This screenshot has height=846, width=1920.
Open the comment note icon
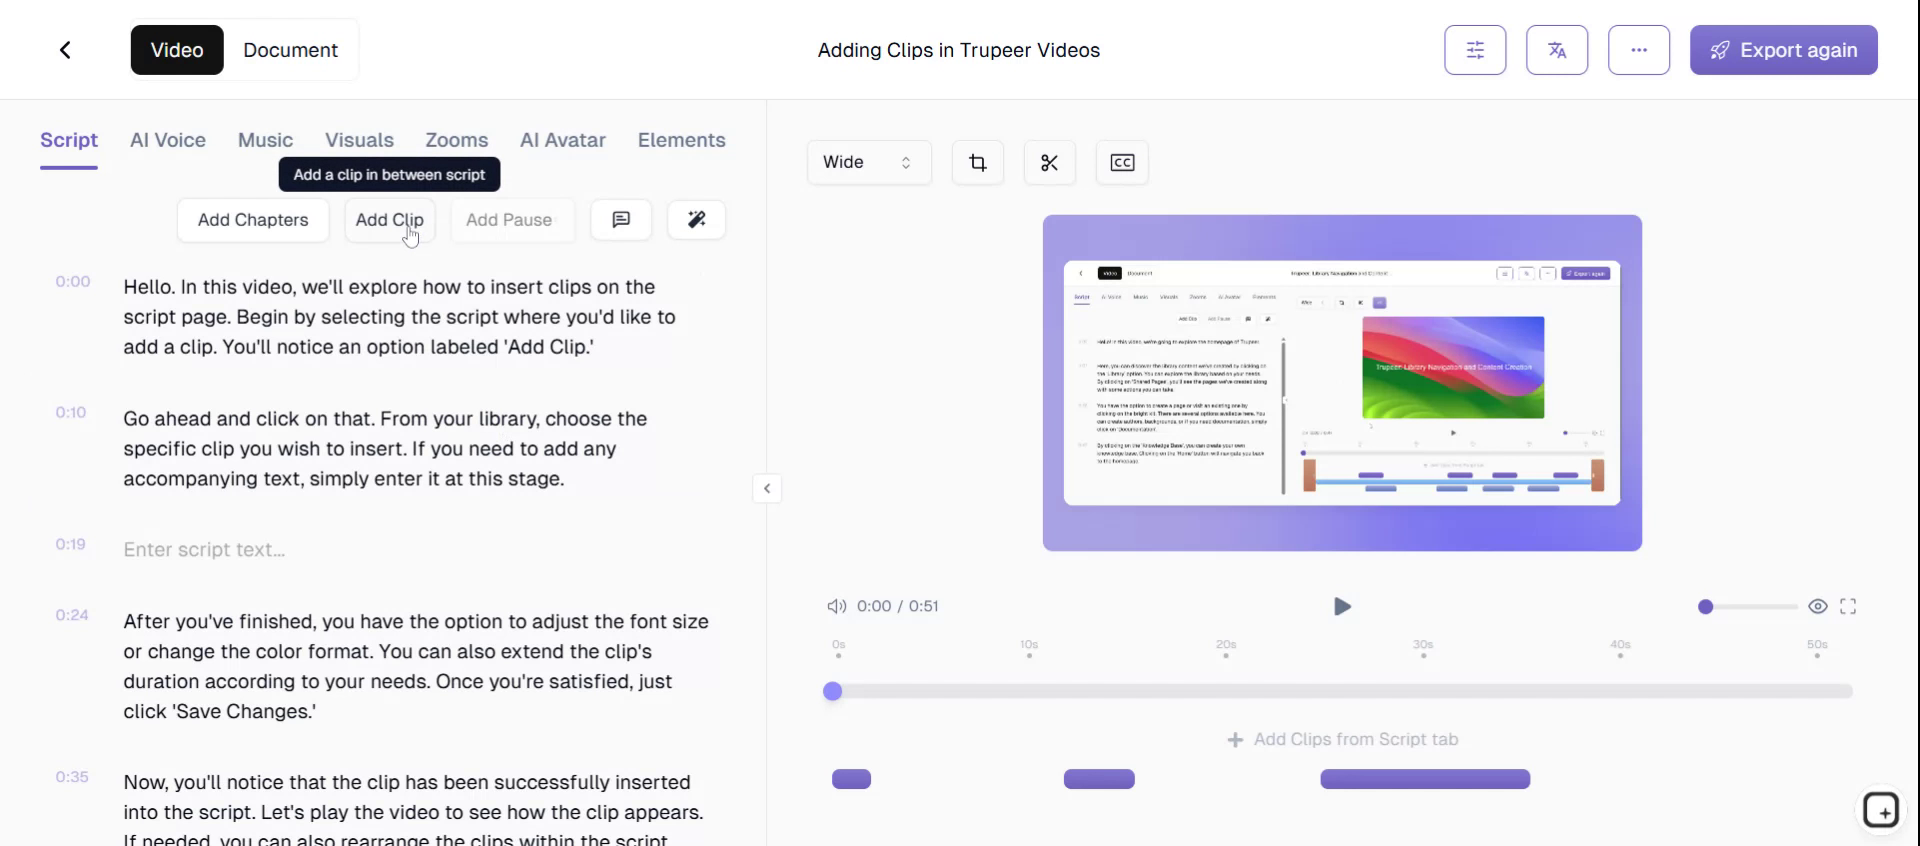point(621,220)
